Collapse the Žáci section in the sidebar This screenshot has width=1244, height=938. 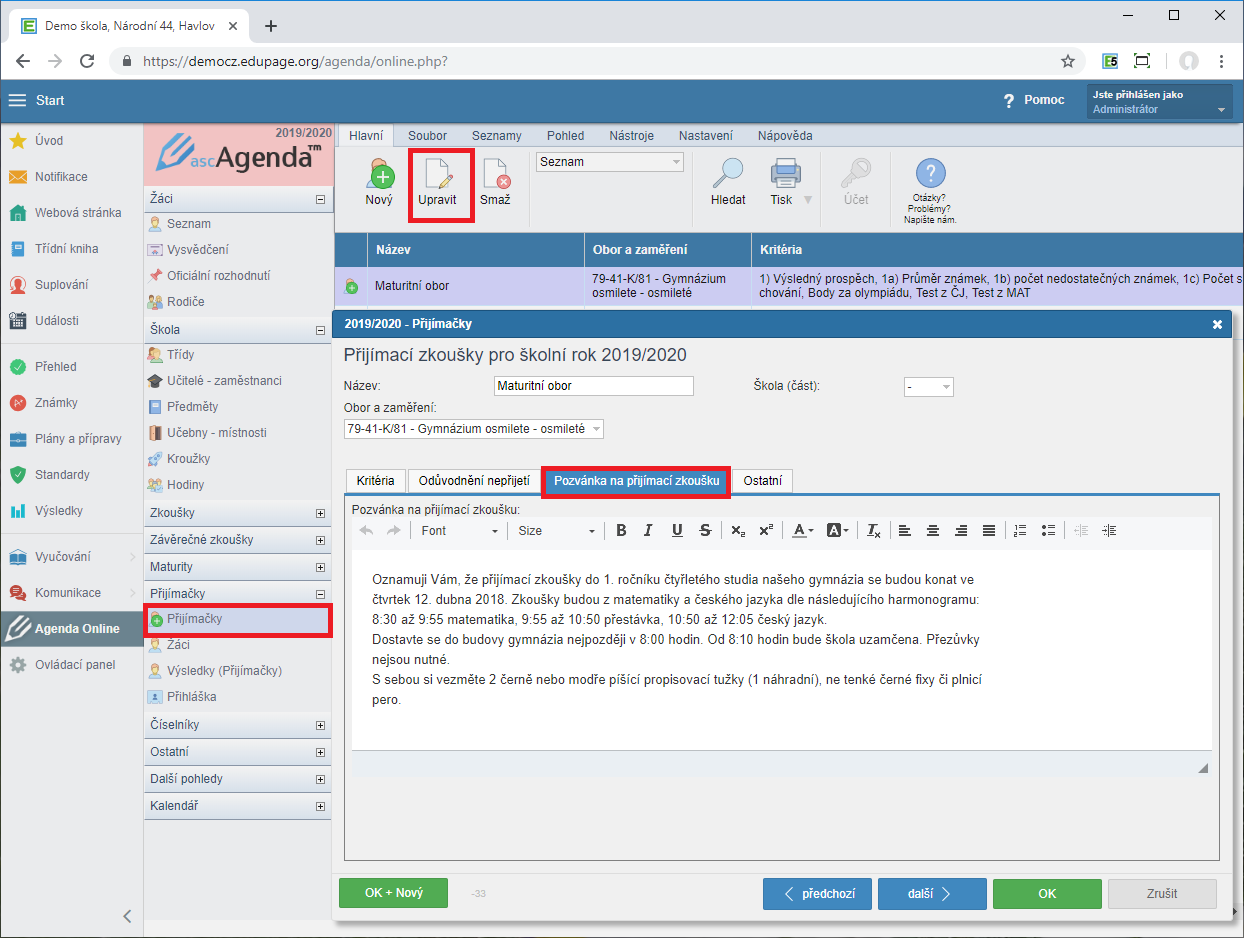pyautogui.click(x=320, y=199)
